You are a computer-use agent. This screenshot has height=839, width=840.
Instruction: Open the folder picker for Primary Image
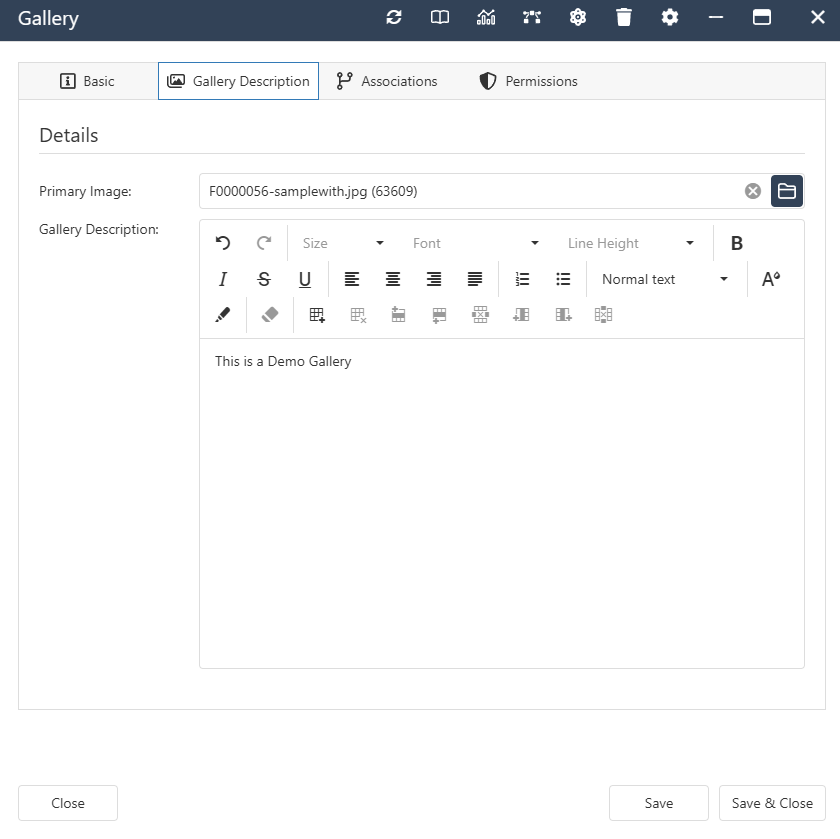point(786,190)
